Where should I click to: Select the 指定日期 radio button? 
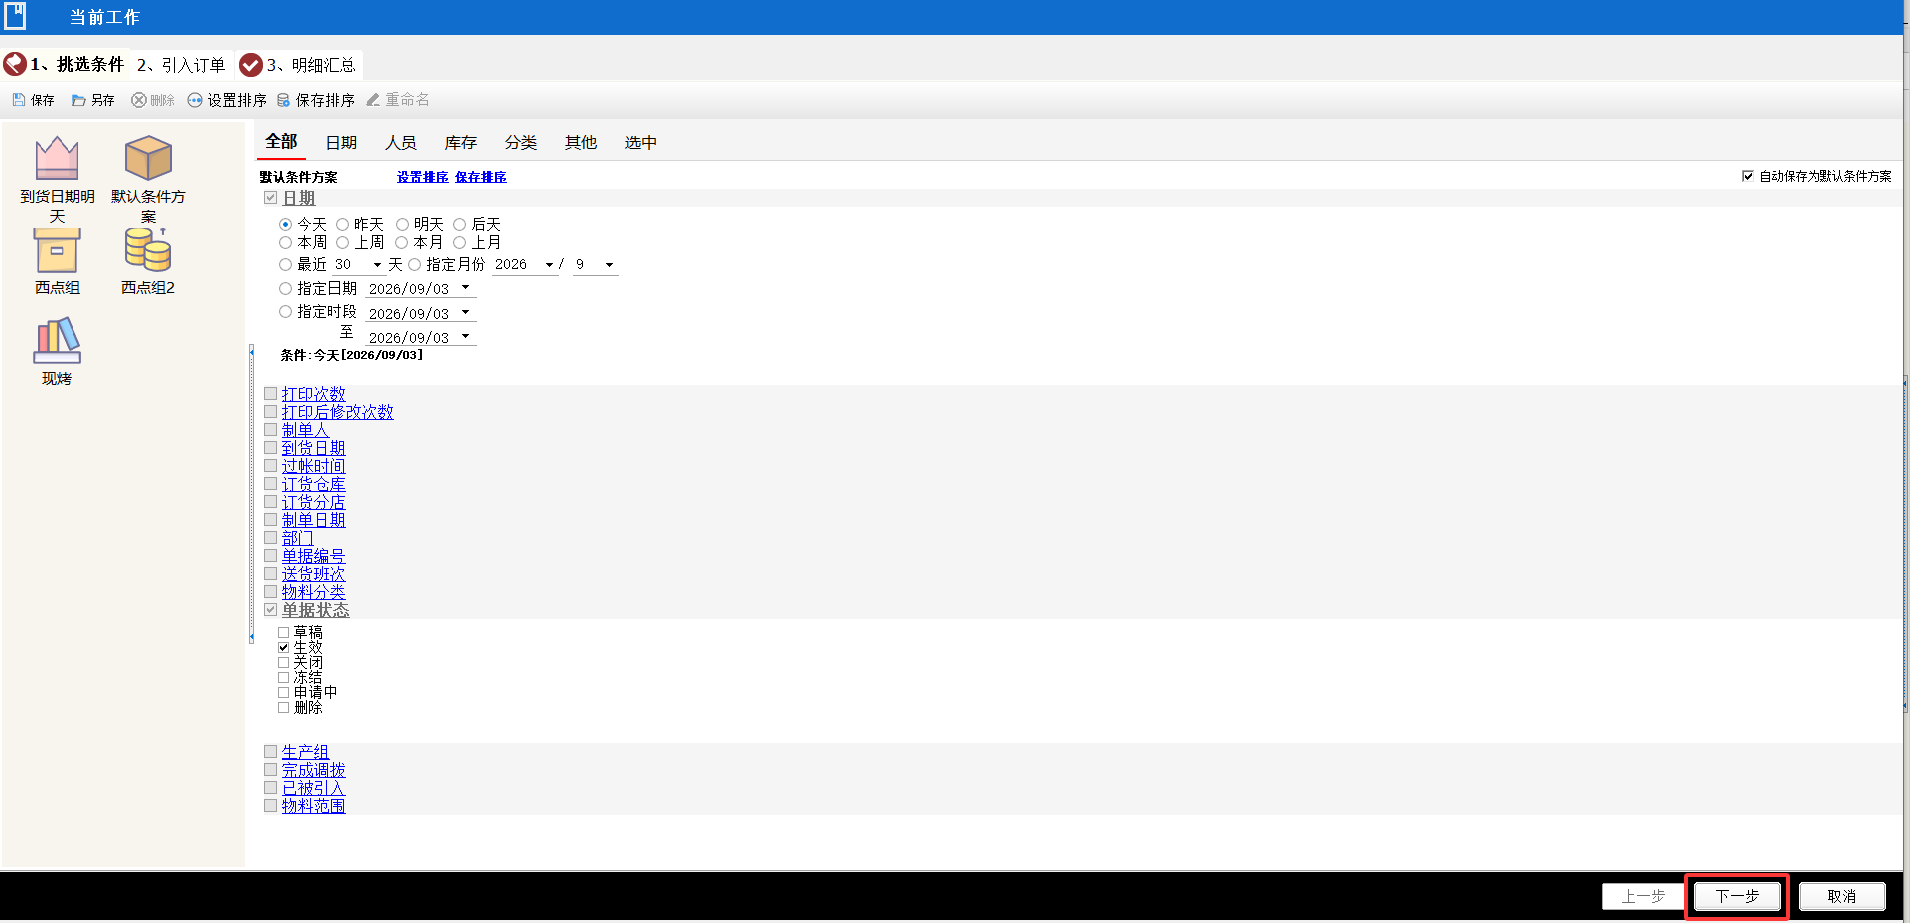coord(285,288)
